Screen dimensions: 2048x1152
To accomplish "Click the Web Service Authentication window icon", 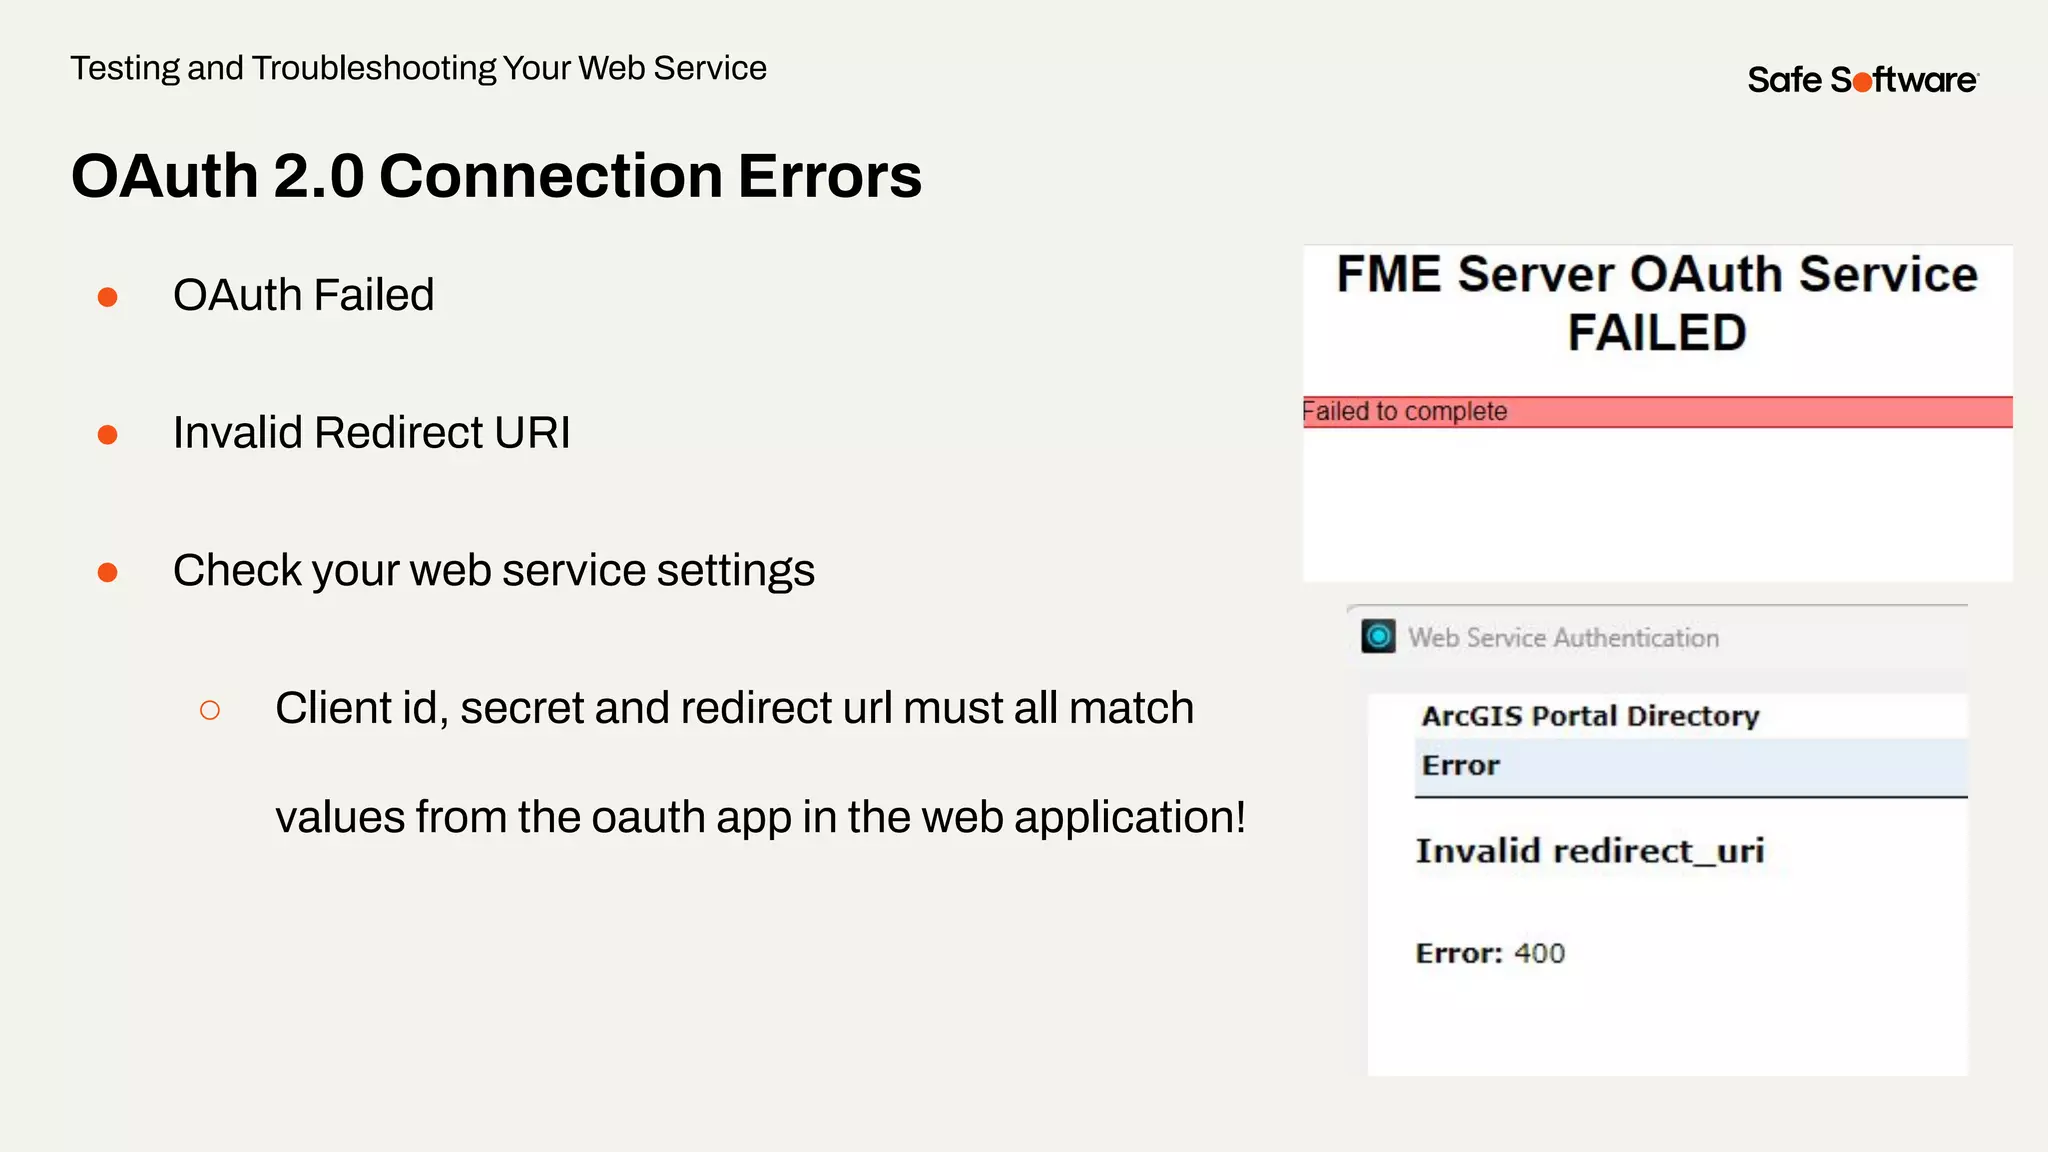I will (1378, 636).
